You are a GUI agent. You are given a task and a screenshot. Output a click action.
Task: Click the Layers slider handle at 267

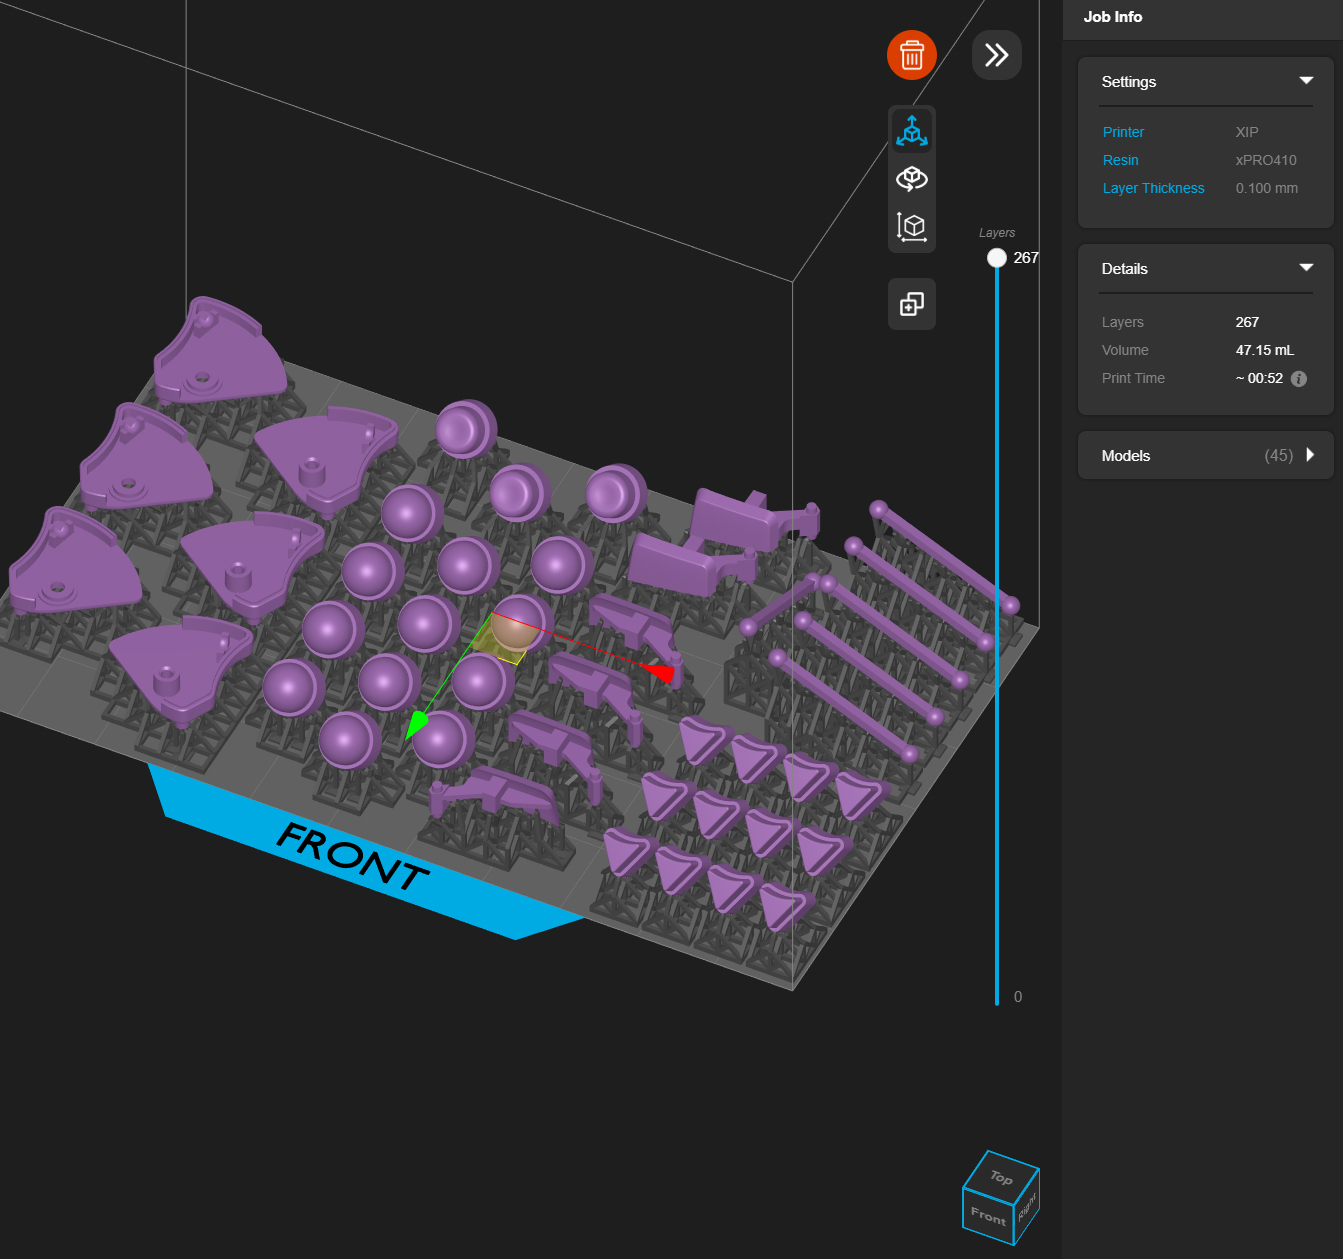point(996,257)
